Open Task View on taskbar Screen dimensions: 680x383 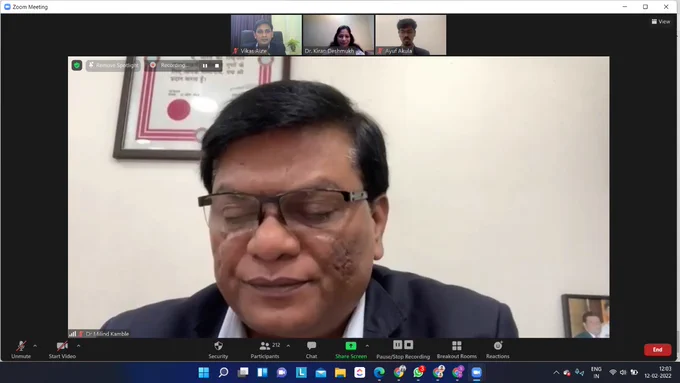tap(243, 373)
